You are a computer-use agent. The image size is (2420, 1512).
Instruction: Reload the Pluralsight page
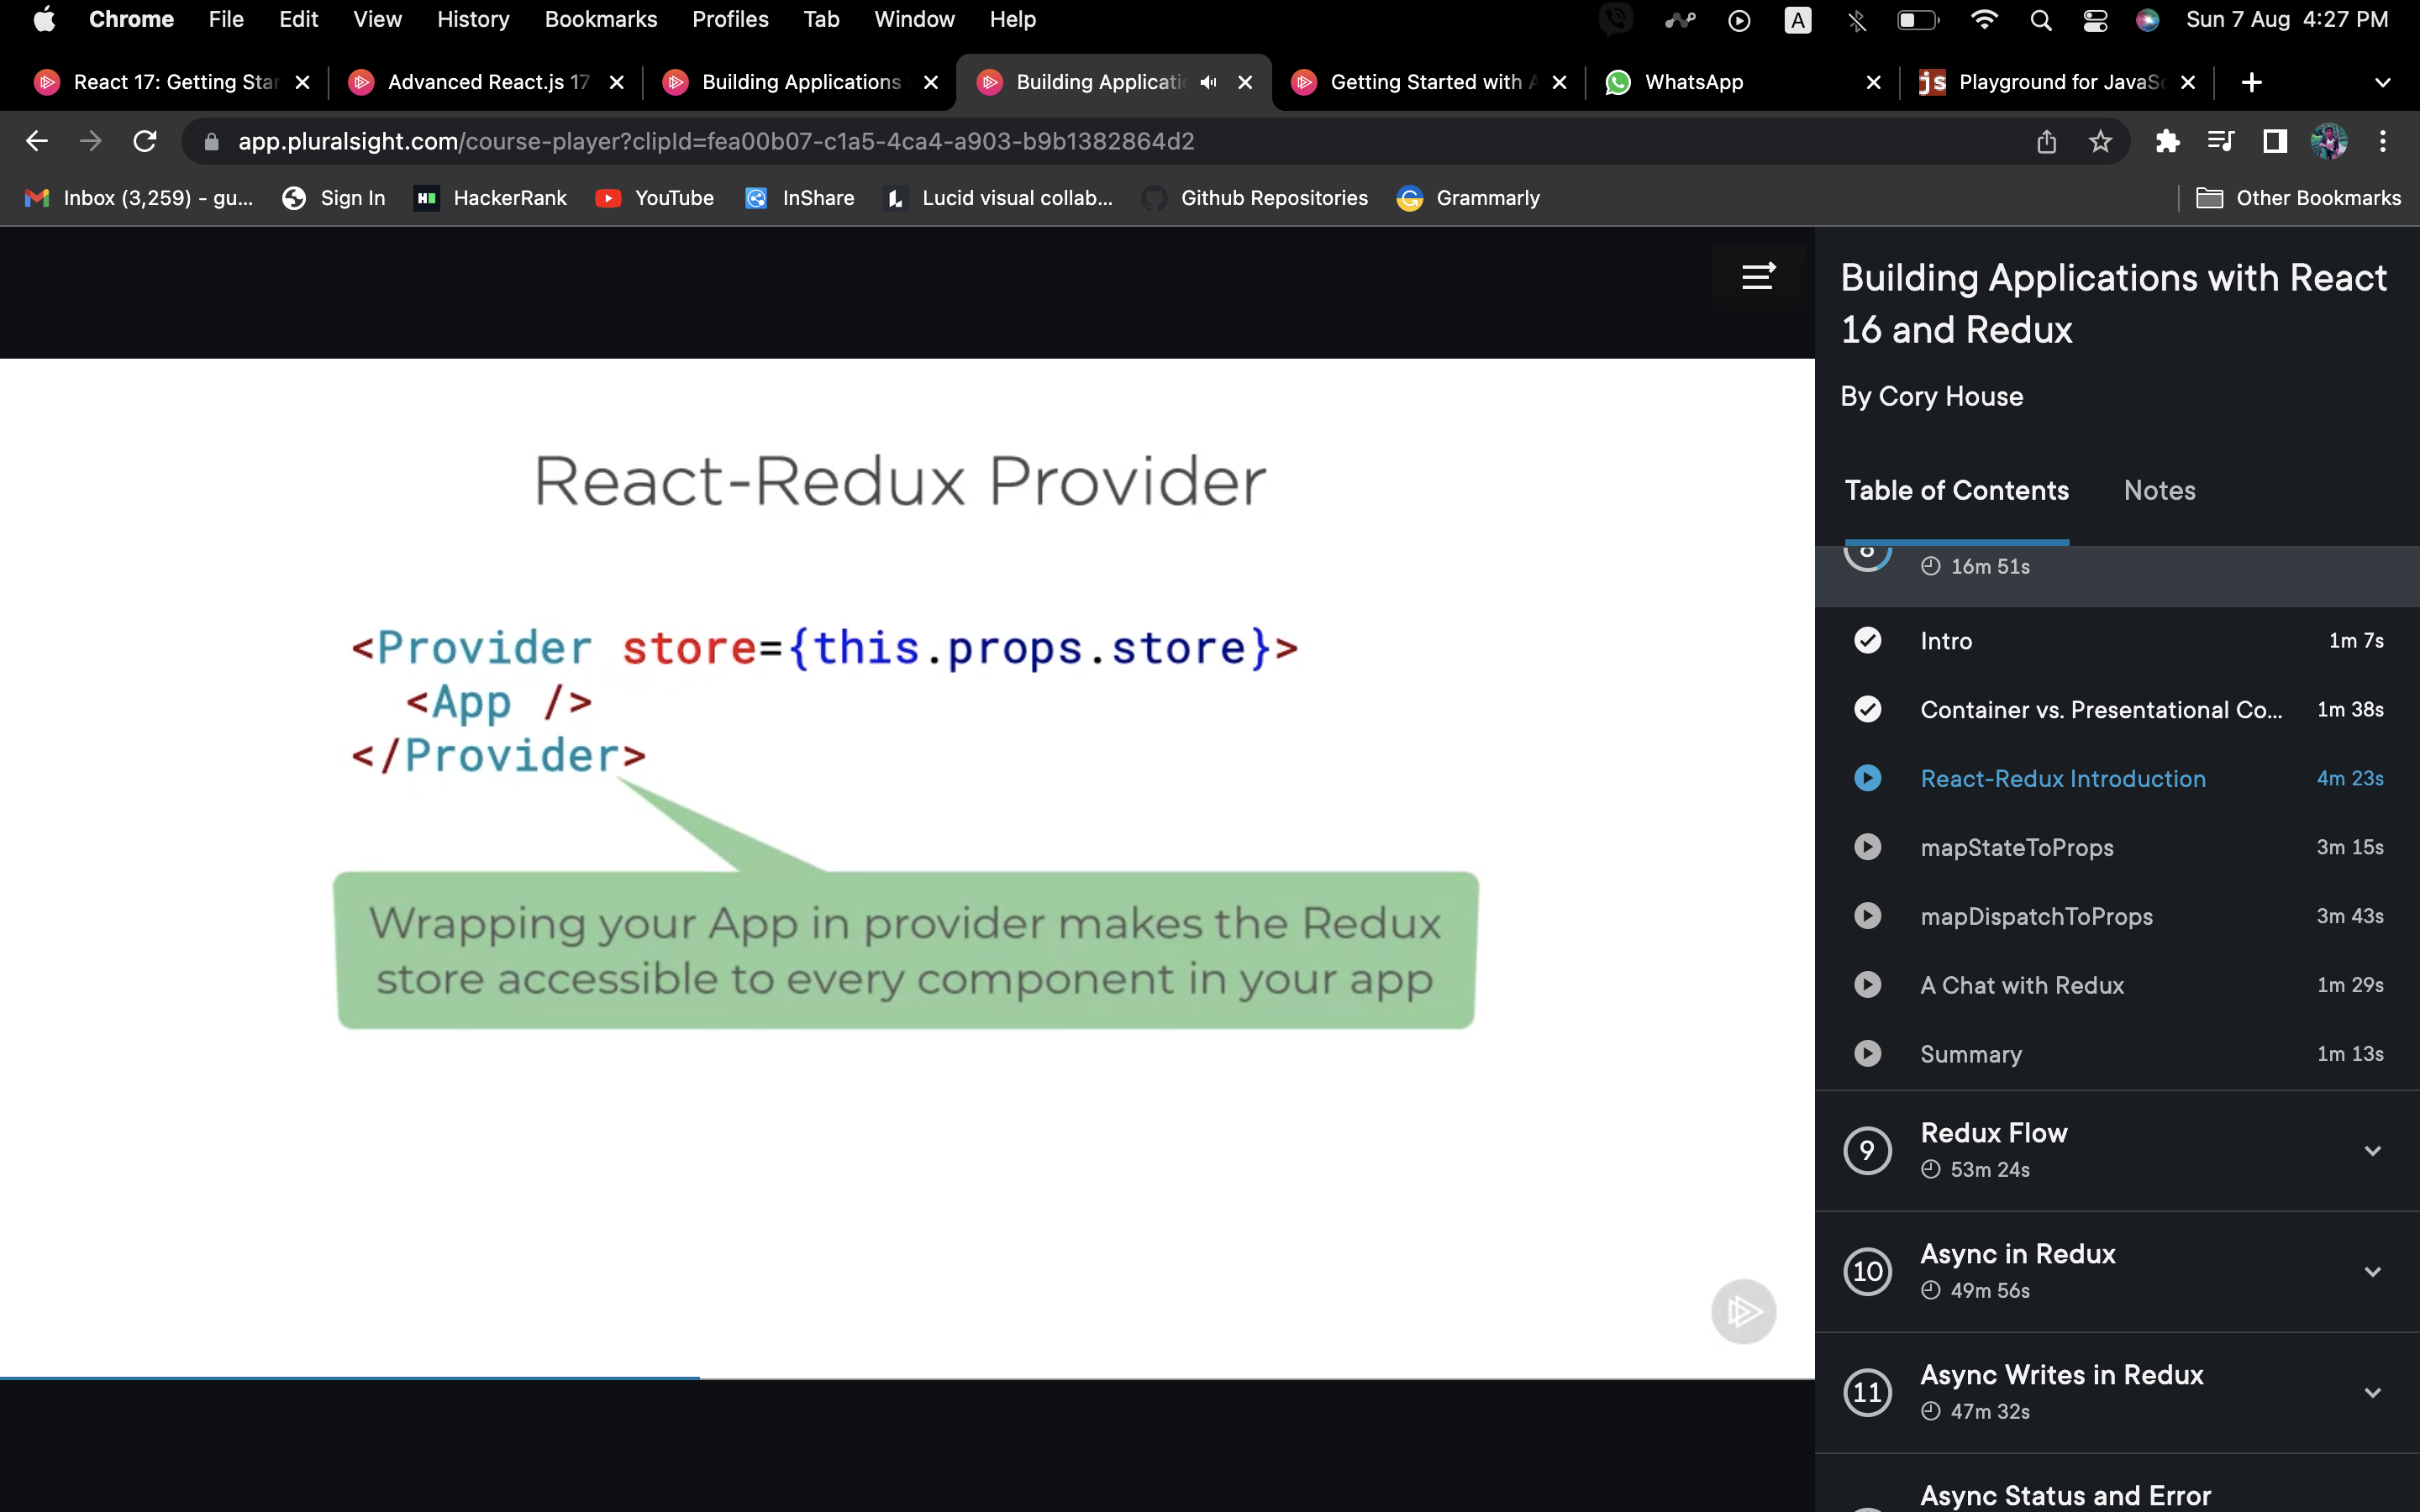pyautogui.click(x=145, y=141)
